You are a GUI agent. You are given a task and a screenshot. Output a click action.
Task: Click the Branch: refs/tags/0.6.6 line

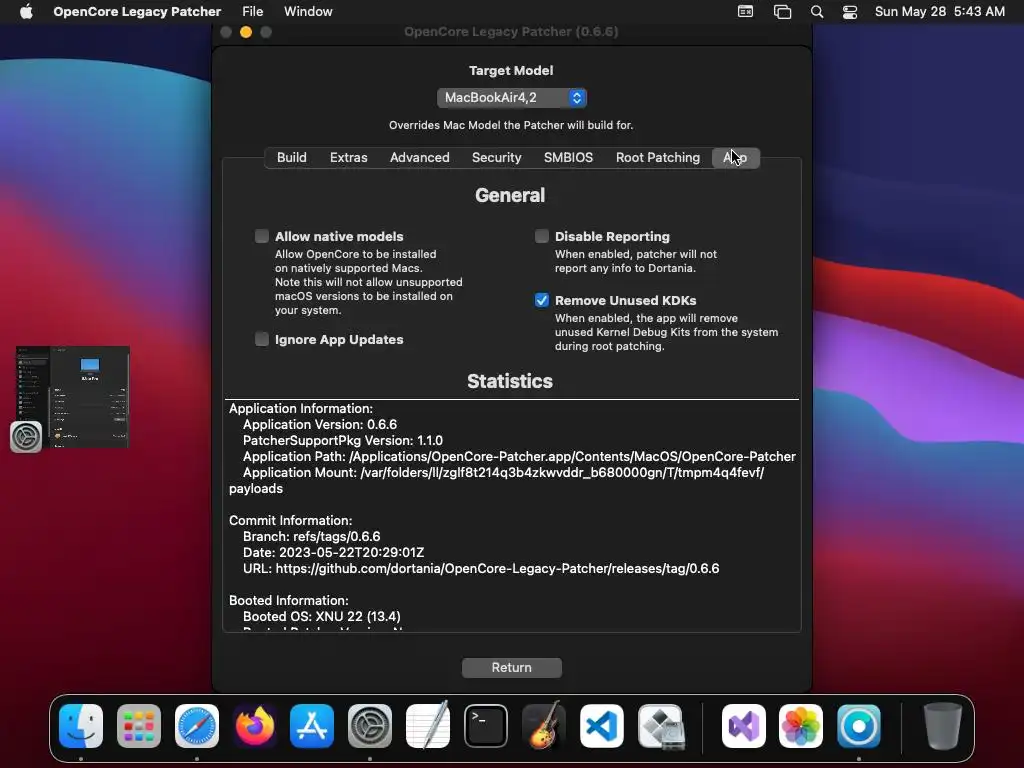click(x=312, y=536)
